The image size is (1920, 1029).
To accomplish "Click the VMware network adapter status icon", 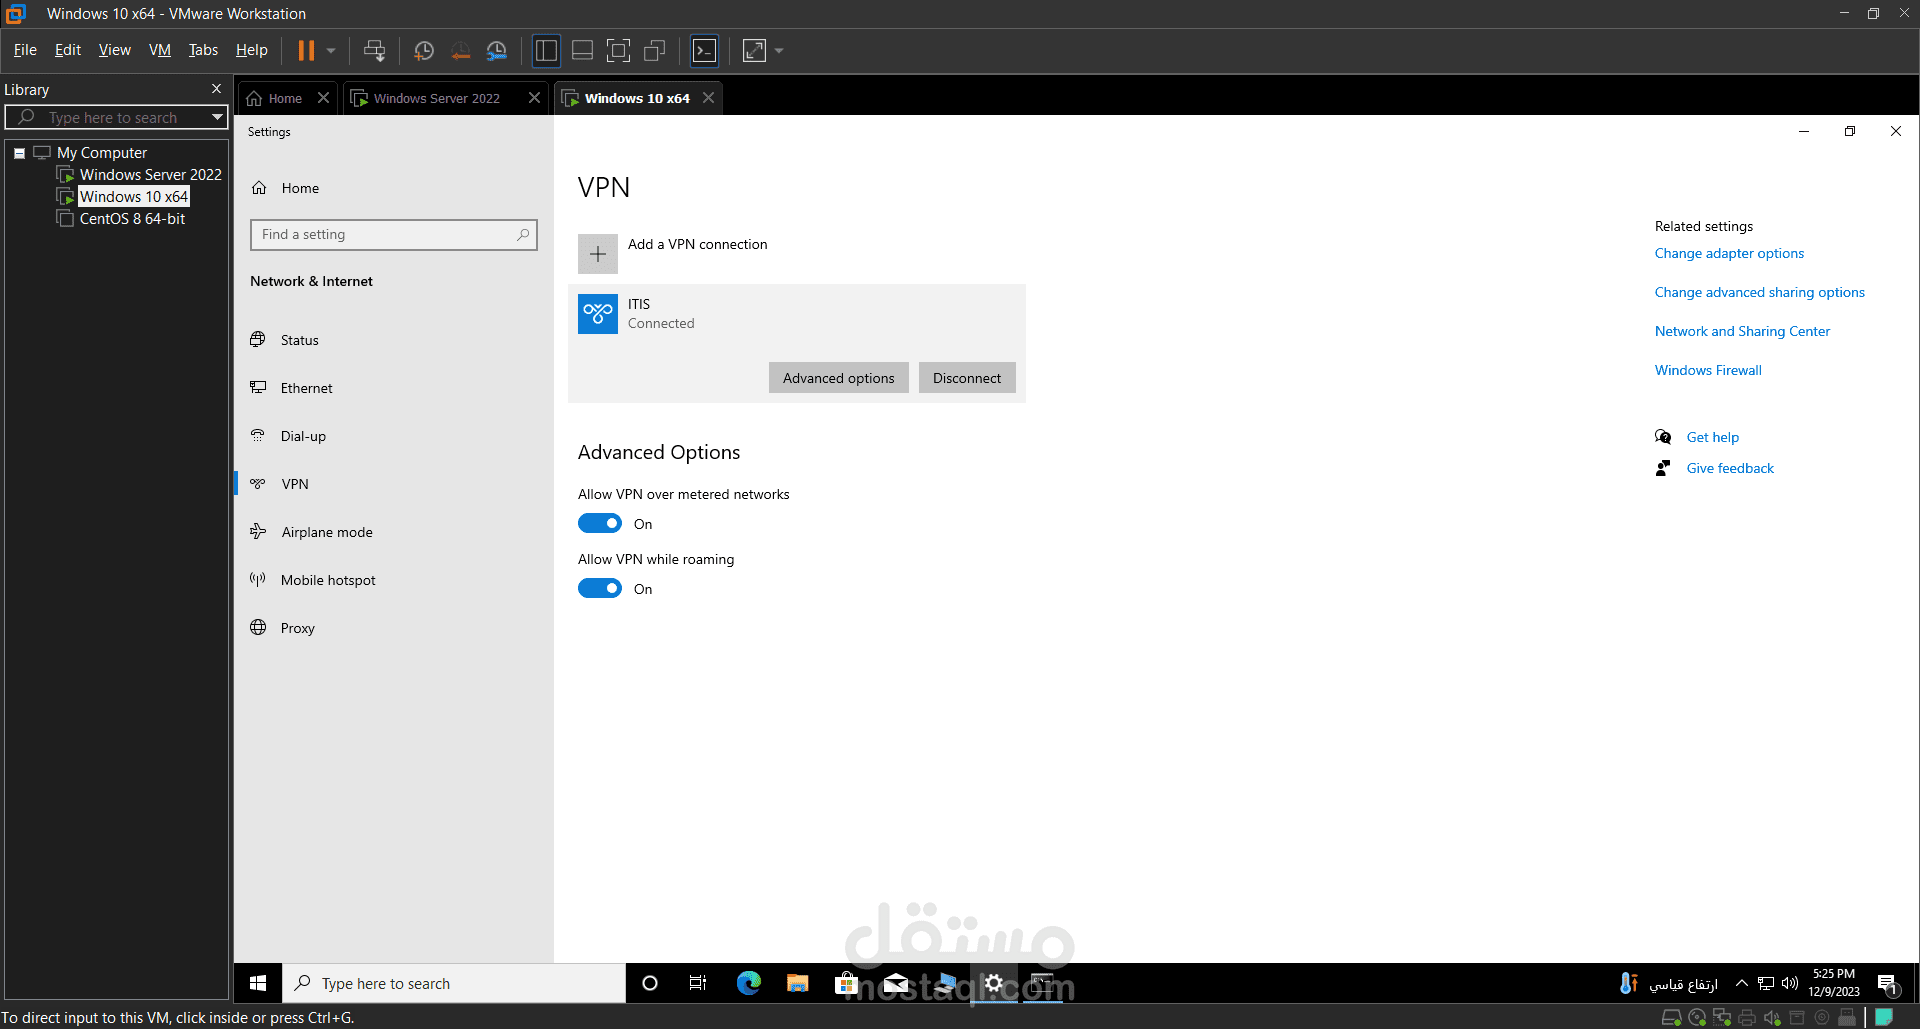I will pos(1722,1018).
